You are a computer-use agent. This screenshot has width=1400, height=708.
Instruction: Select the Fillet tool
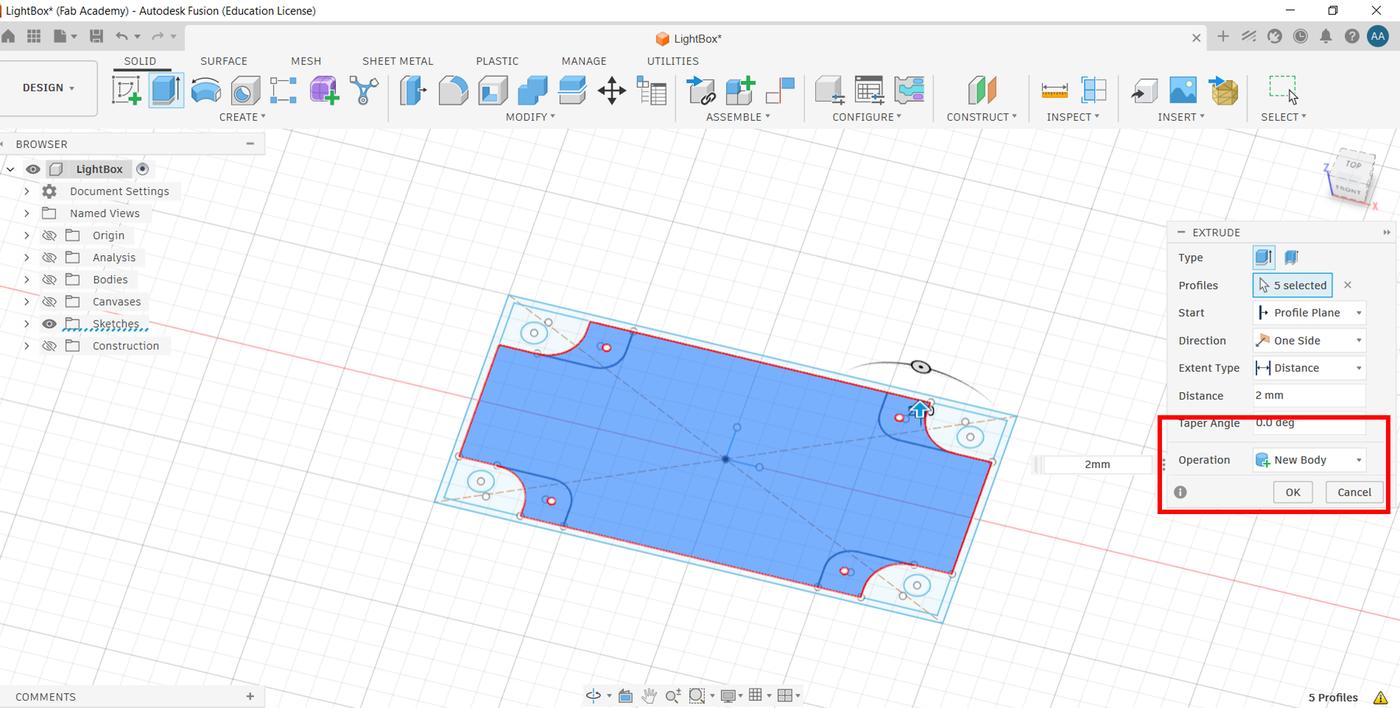click(x=453, y=91)
